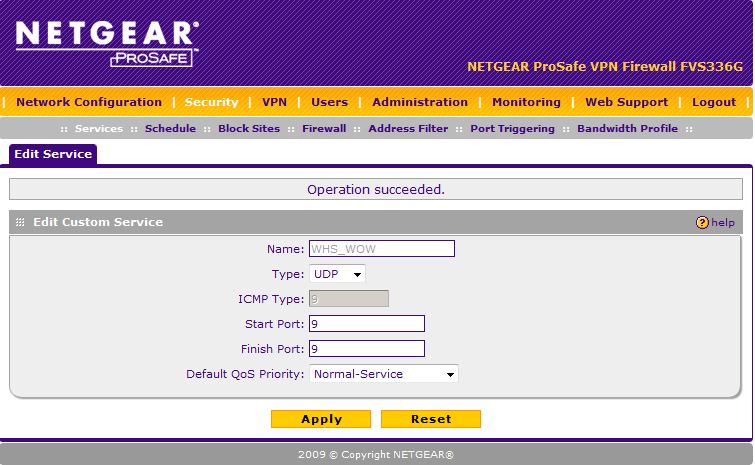The image size is (755, 465).
Task: Go to the Port Triggering submenu
Action: 512,129
